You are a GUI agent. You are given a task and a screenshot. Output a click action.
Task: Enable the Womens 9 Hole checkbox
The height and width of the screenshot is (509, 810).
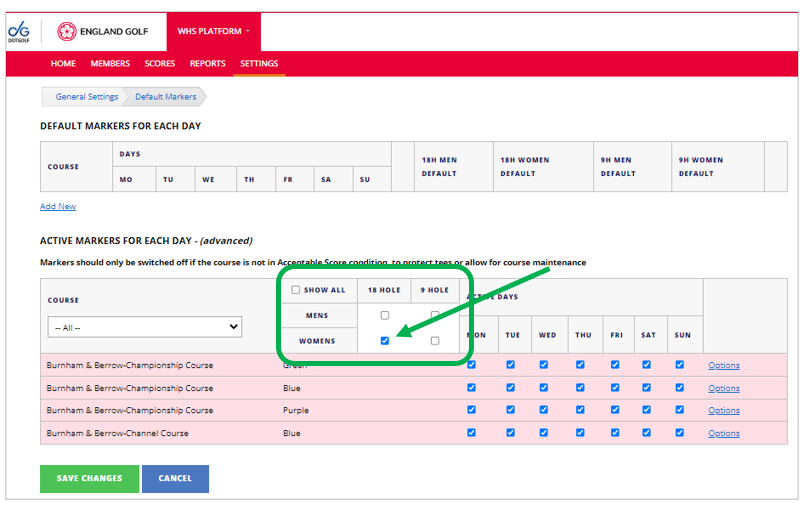(435, 341)
